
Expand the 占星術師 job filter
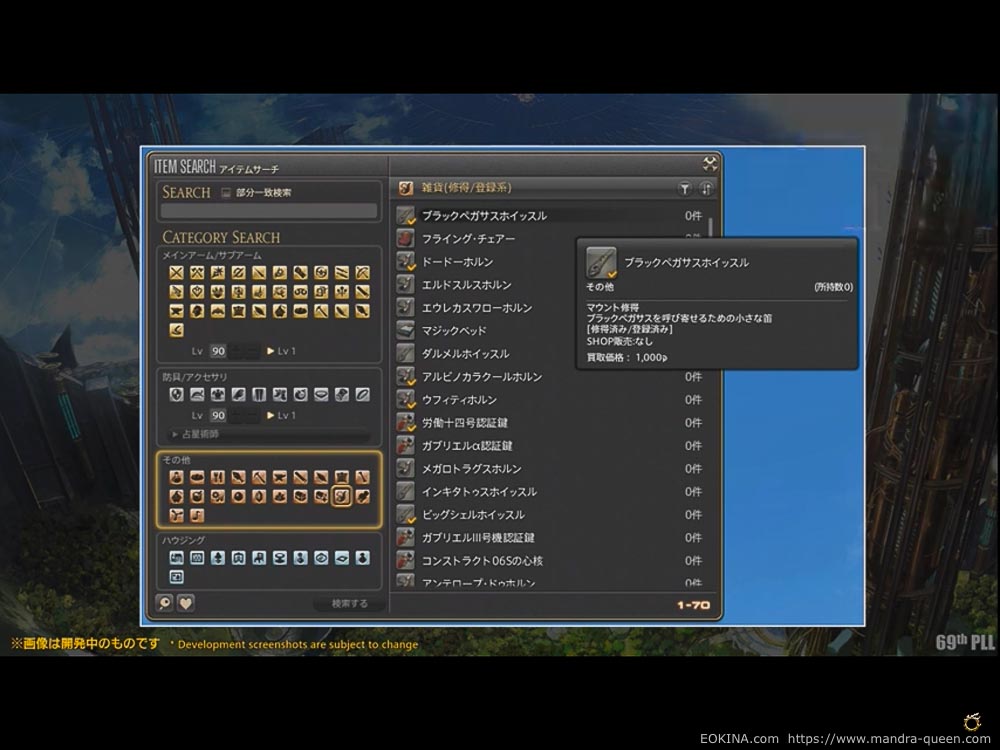[x=268, y=434]
